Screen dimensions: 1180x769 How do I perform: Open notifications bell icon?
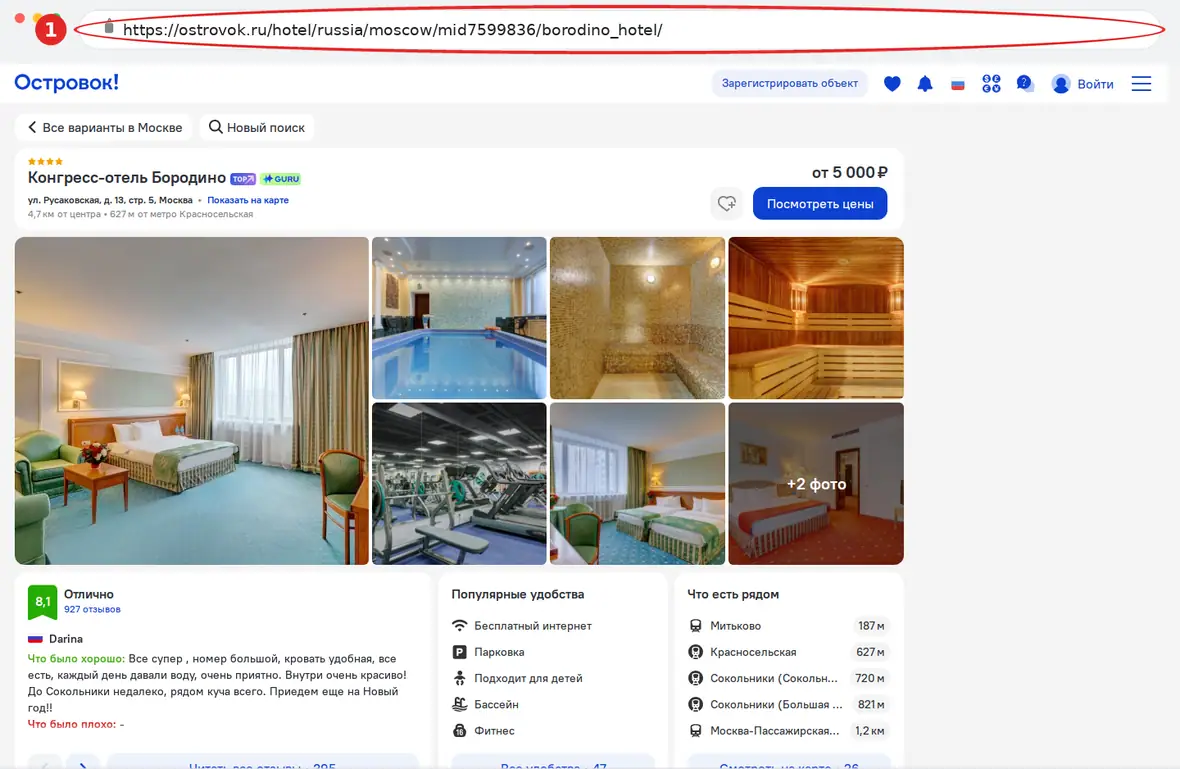pos(925,84)
